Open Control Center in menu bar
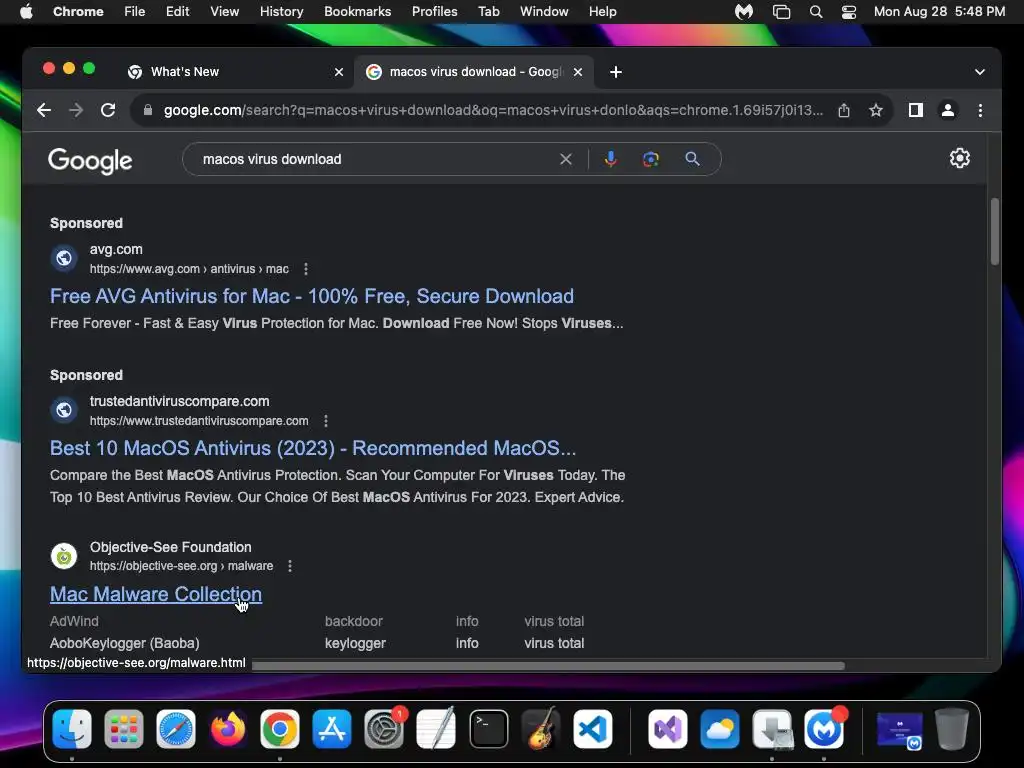This screenshot has width=1024, height=768. 848,12
